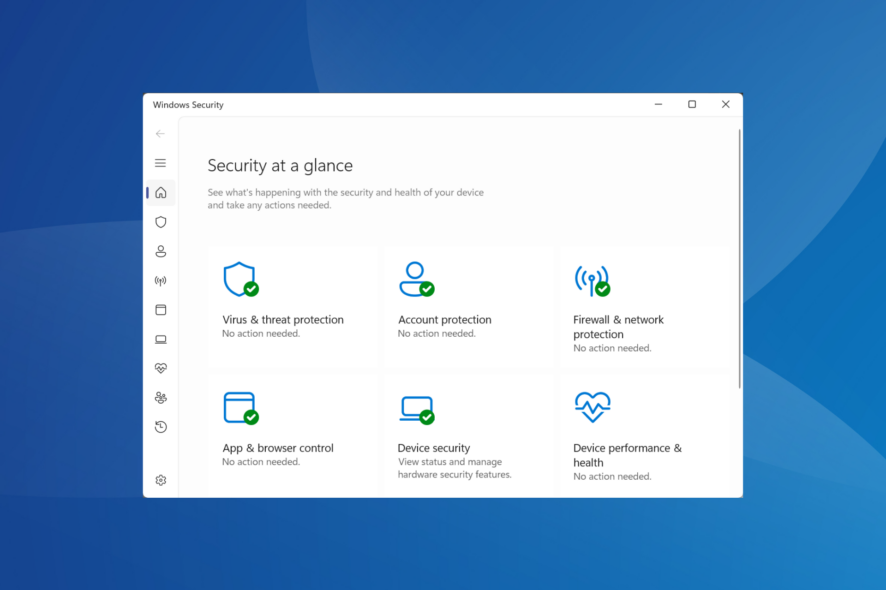Open Settings gear in the sidebar
Screen dimensions: 886x590
click(161, 480)
